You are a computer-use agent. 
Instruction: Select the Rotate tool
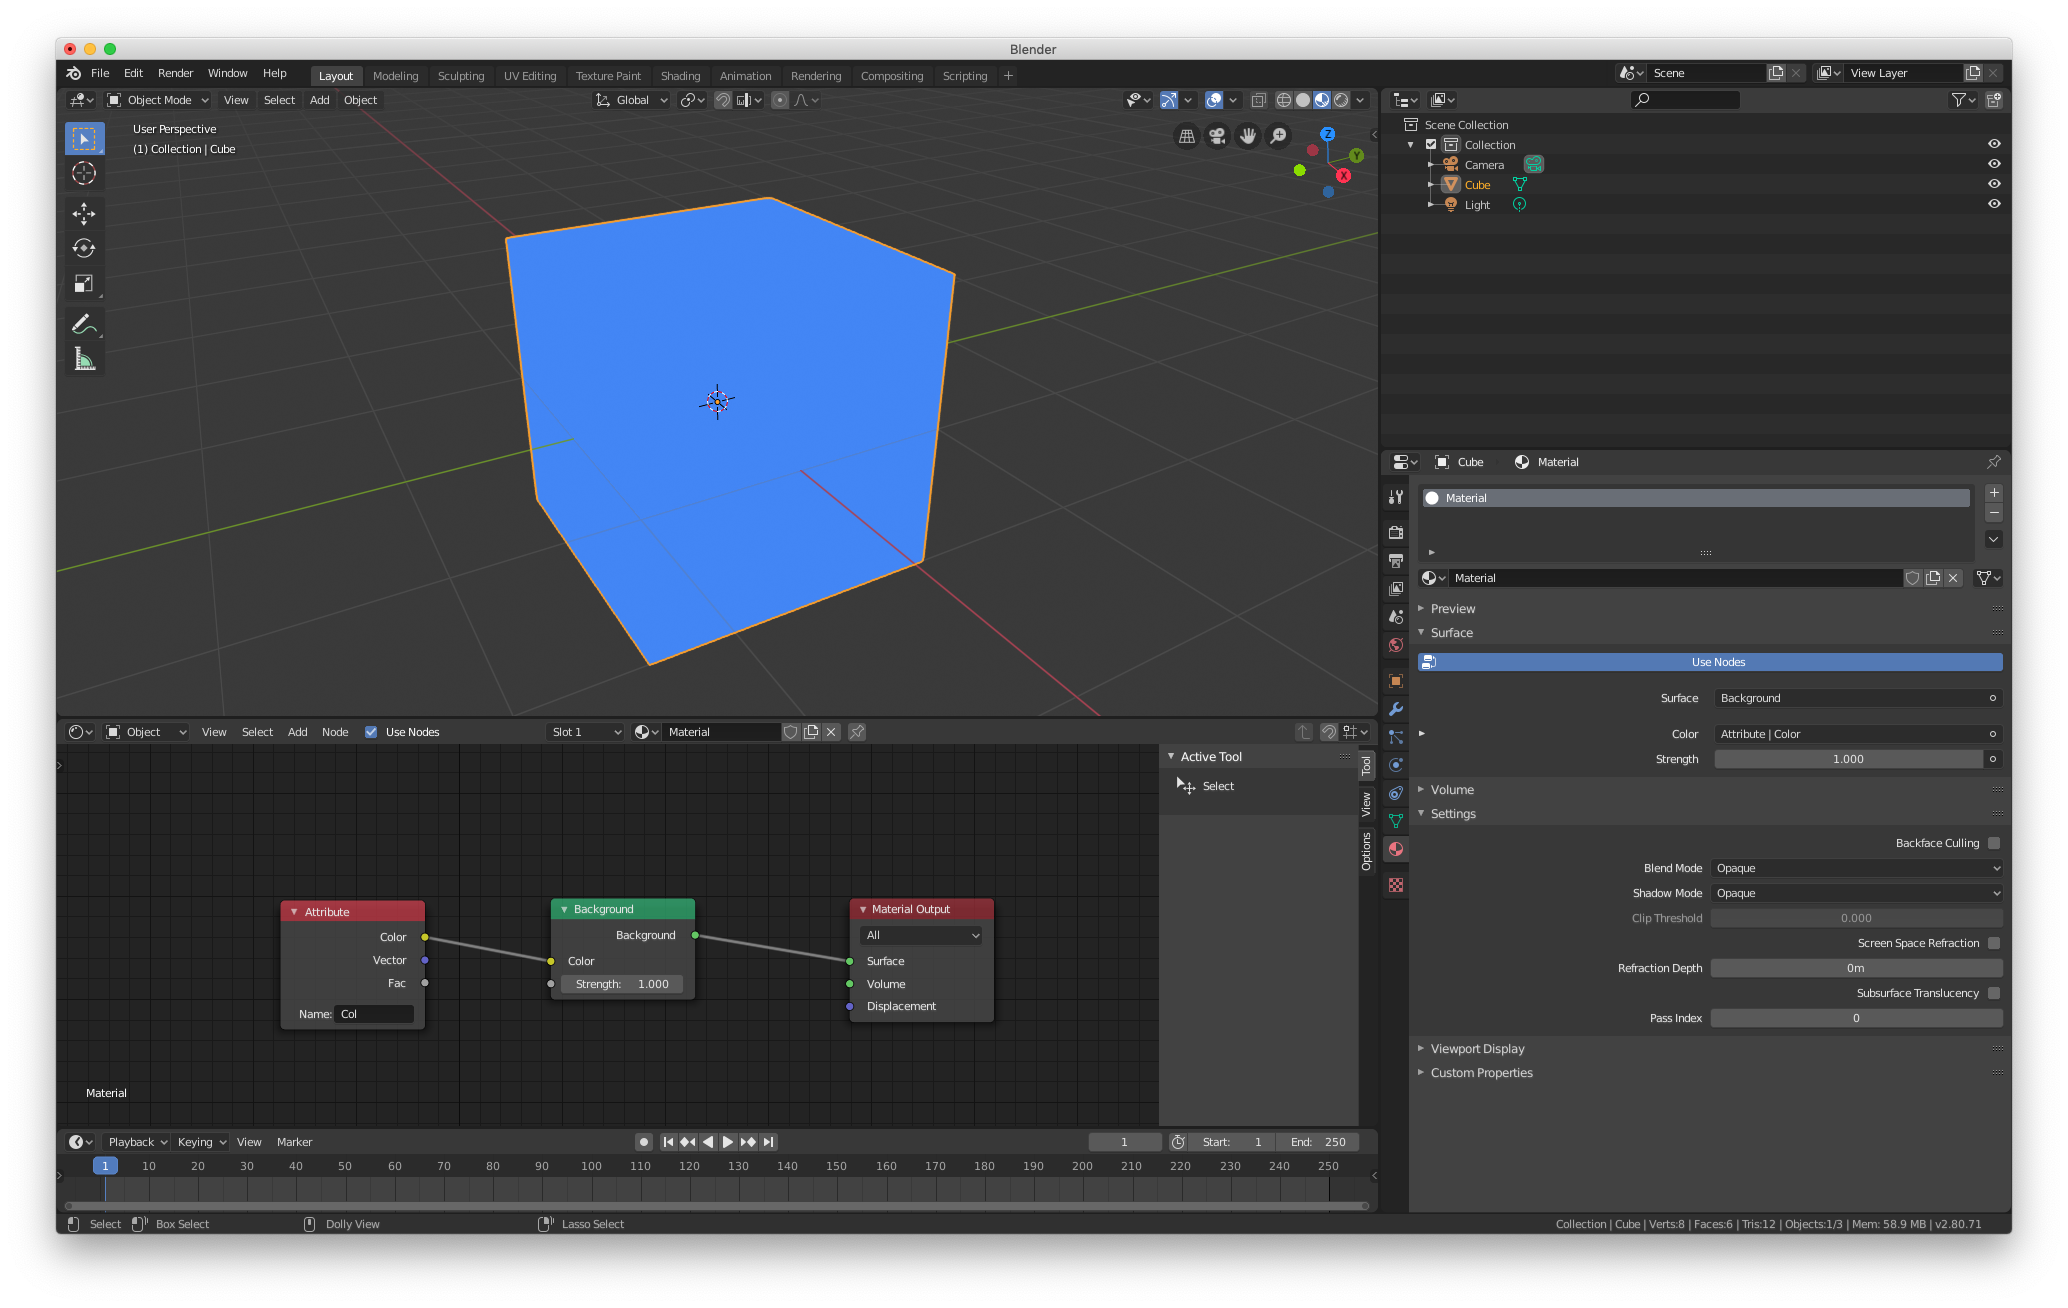pos(84,248)
